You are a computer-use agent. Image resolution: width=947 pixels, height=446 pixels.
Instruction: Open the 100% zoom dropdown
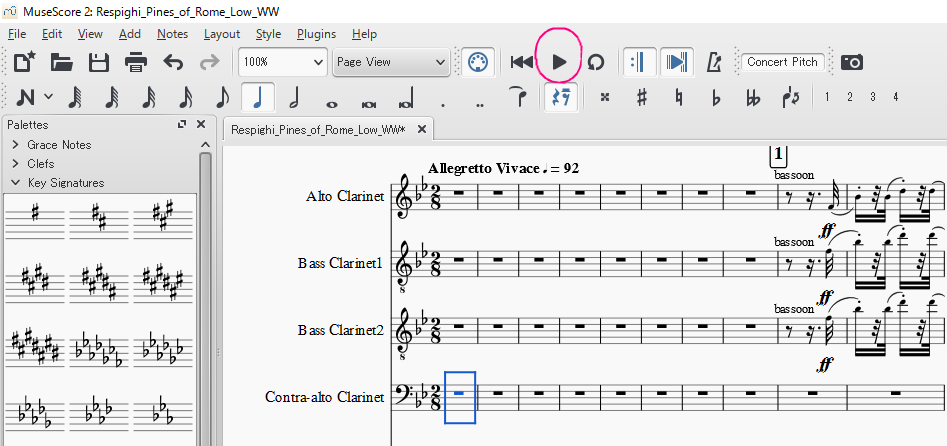coord(283,62)
